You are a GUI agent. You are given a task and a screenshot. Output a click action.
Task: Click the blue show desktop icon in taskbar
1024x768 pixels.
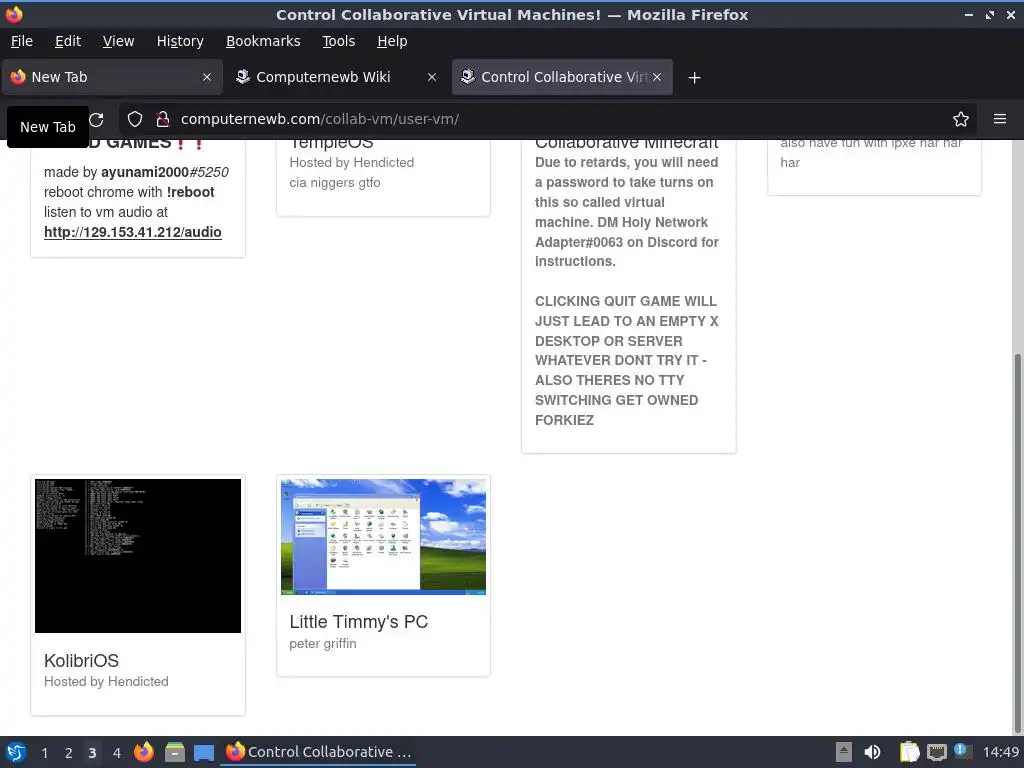204,753
